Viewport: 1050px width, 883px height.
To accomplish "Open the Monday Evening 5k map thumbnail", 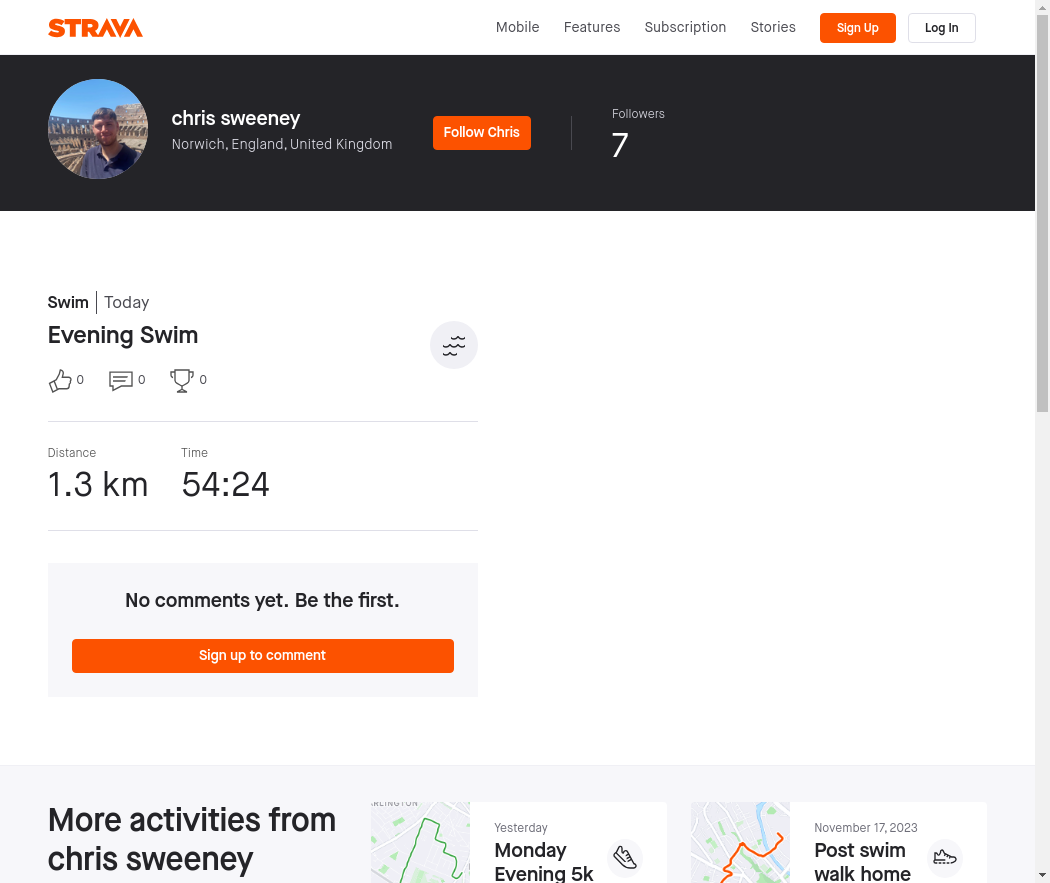I will tap(421, 842).
